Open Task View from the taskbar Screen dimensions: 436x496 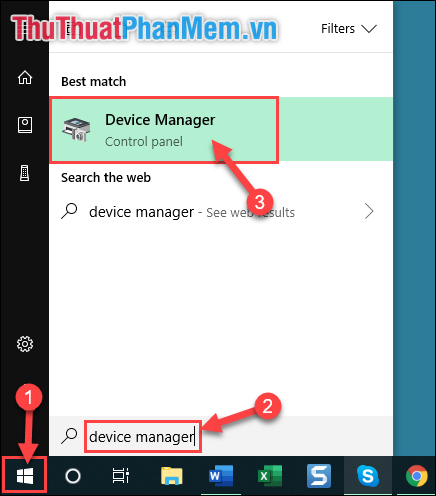121,476
